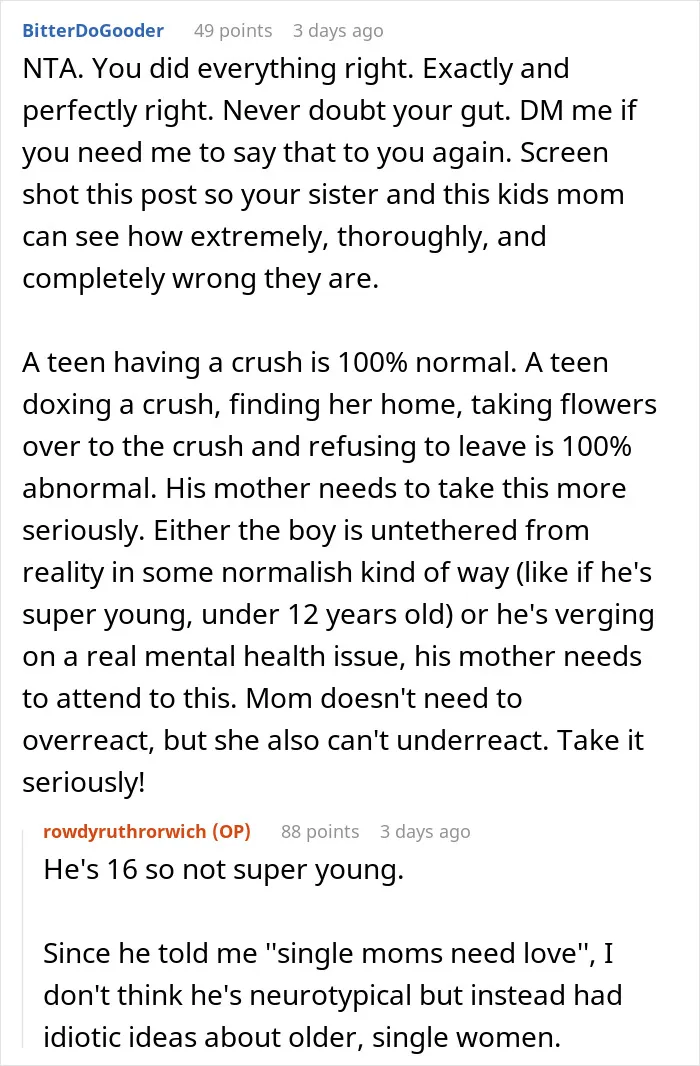Click the final word 'seriously!' in top comment
The image size is (700, 1066).
point(84,783)
